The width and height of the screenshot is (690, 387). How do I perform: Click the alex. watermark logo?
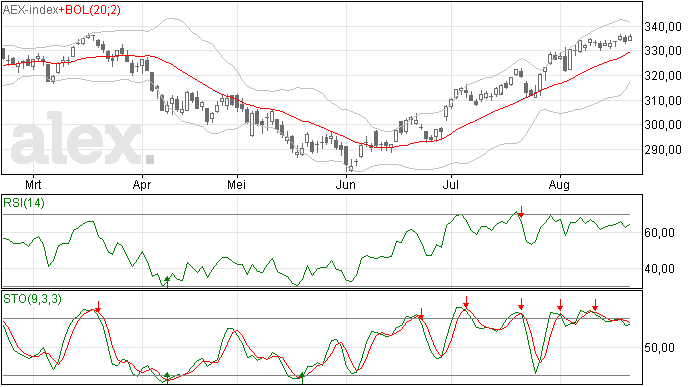coord(83,139)
